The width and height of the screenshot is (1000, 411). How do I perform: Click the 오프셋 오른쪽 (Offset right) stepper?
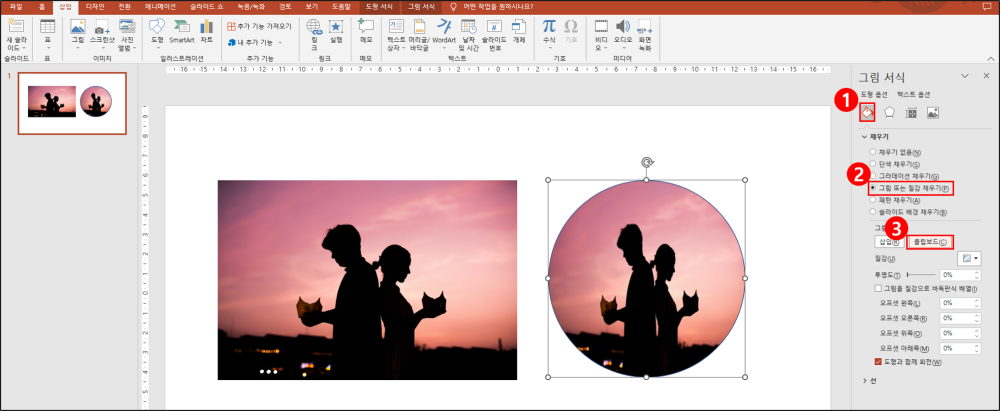pyautogui.click(x=977, y=318)
